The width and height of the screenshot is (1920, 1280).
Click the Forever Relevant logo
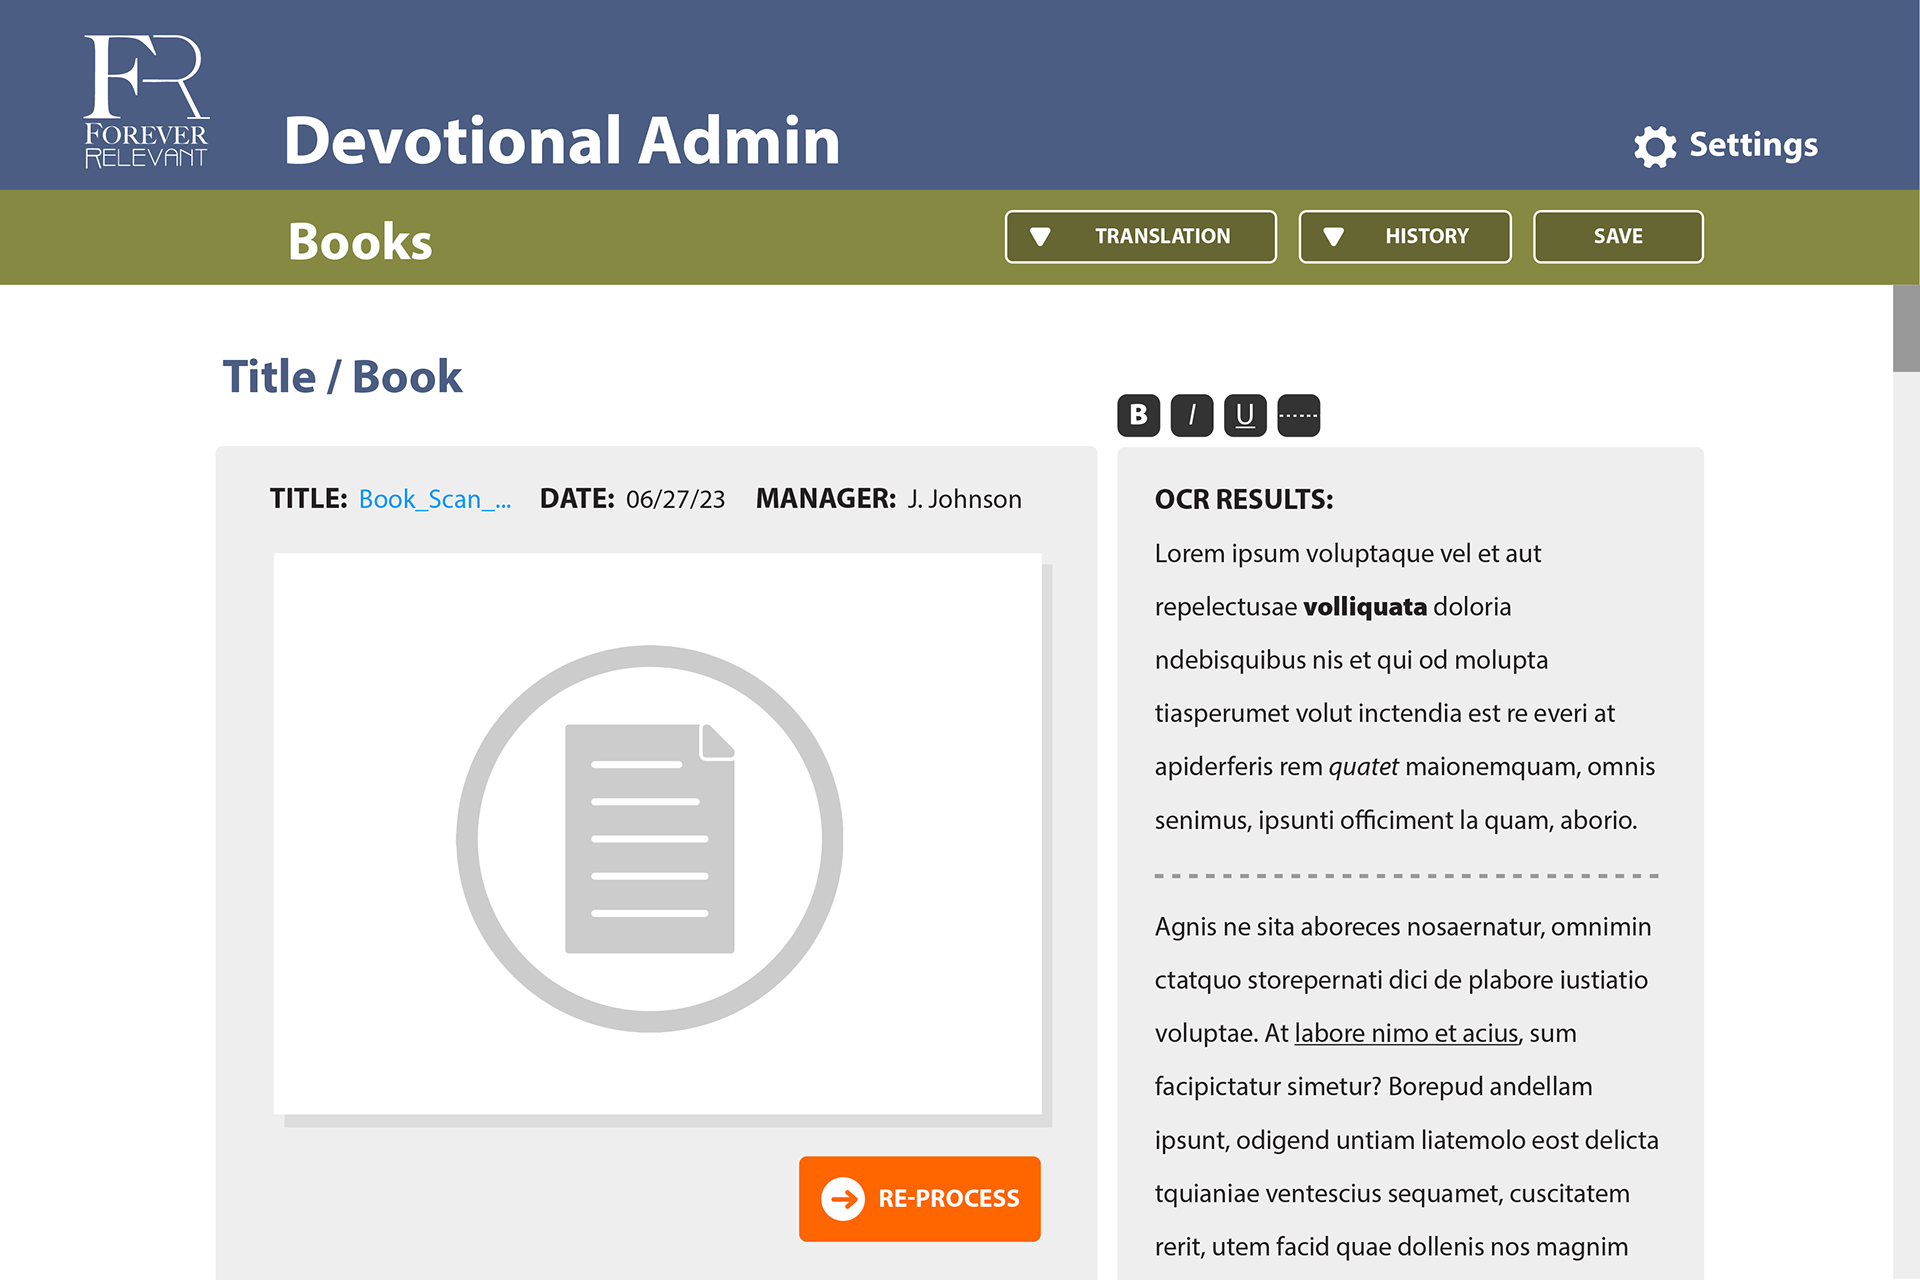[146, 100]
